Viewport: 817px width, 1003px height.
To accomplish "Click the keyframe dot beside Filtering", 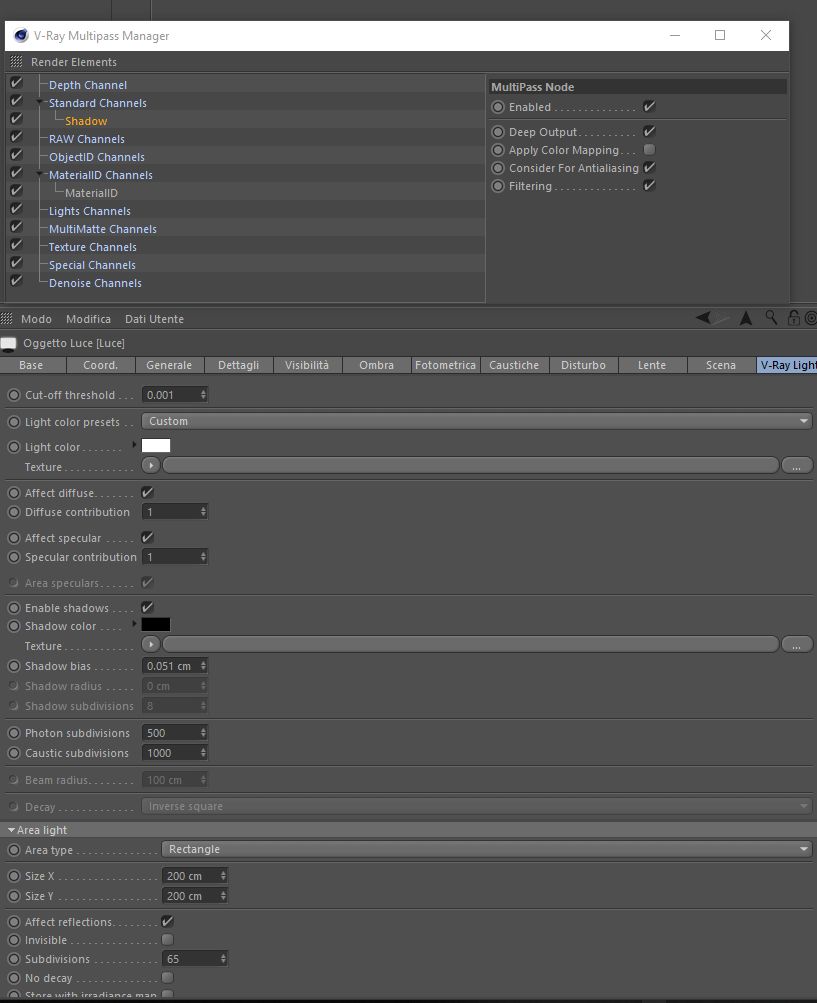I will click(498, 186).
